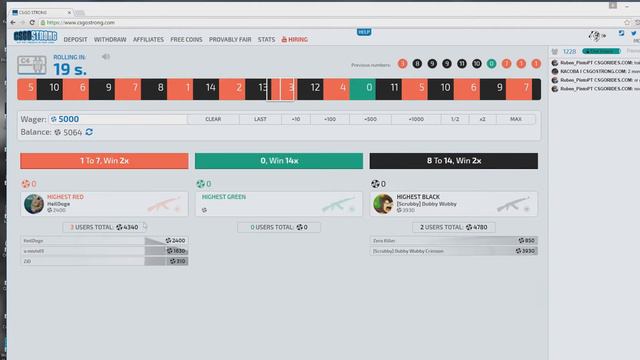Open the DEPOSIT page
640x360 pixels.
tap(76, 40)
